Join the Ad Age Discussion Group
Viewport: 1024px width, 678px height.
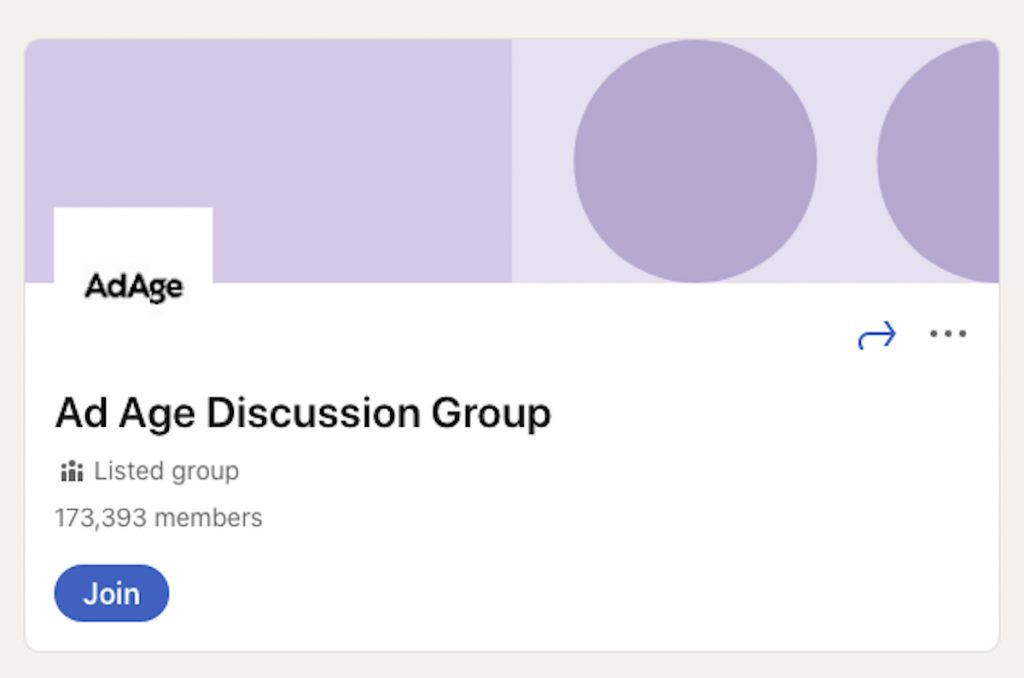tap(112, 593)
